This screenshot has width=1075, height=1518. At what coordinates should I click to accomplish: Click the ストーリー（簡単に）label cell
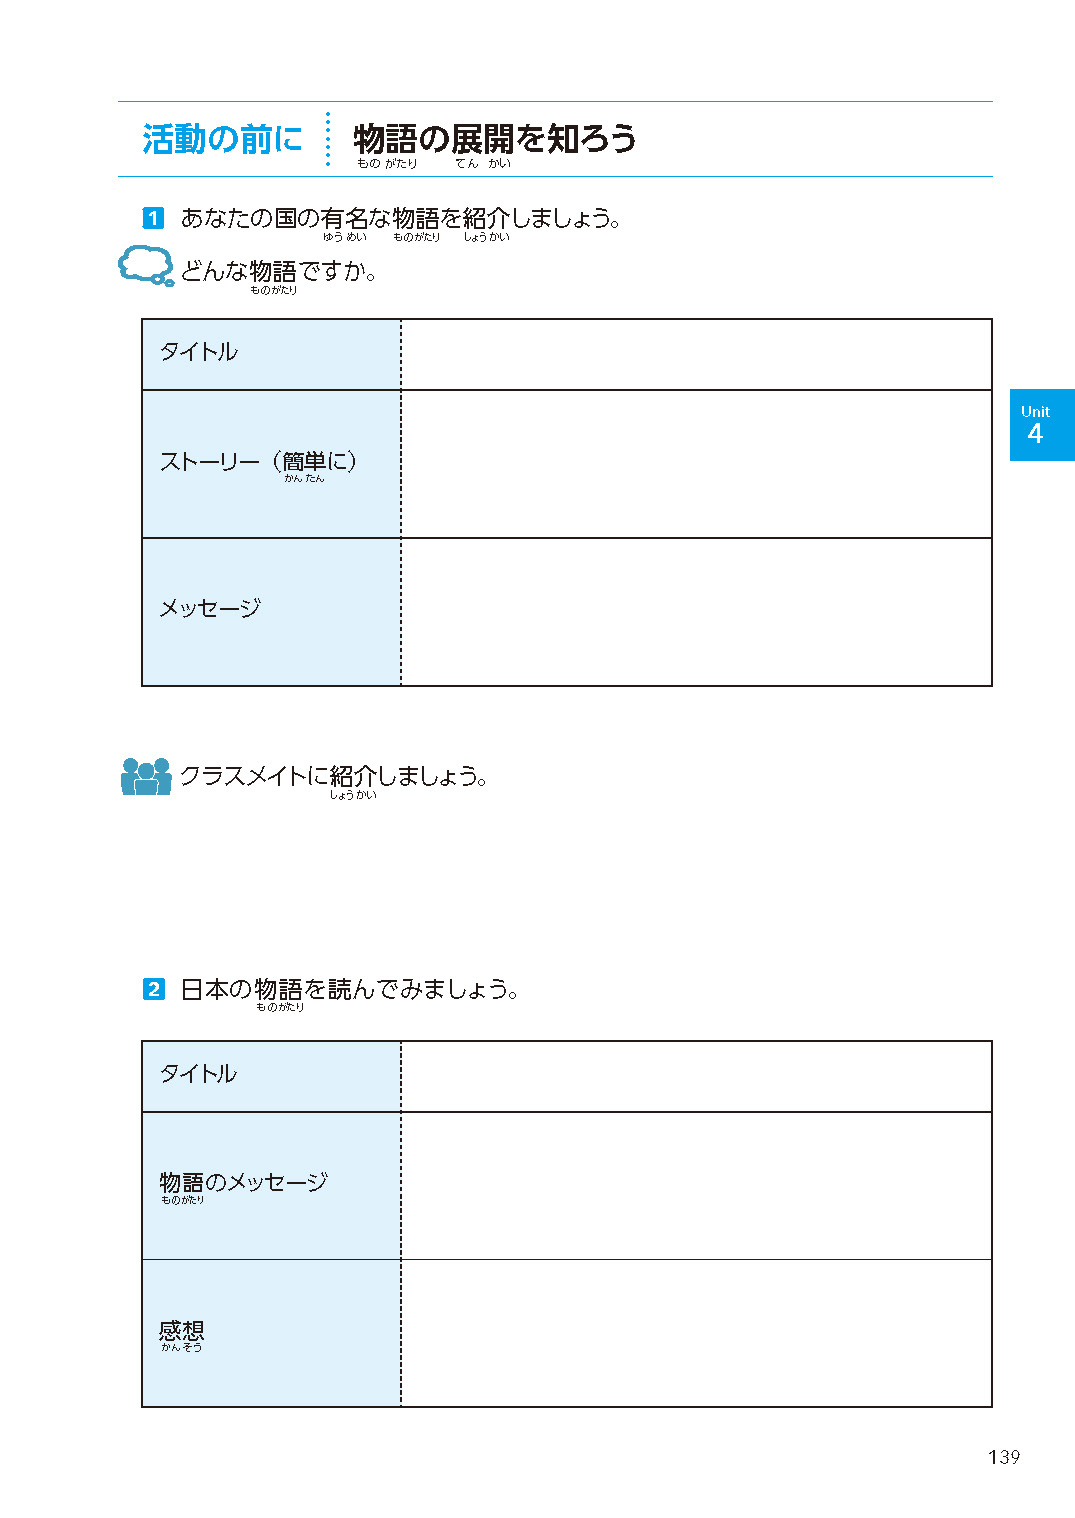coord(271,464)
